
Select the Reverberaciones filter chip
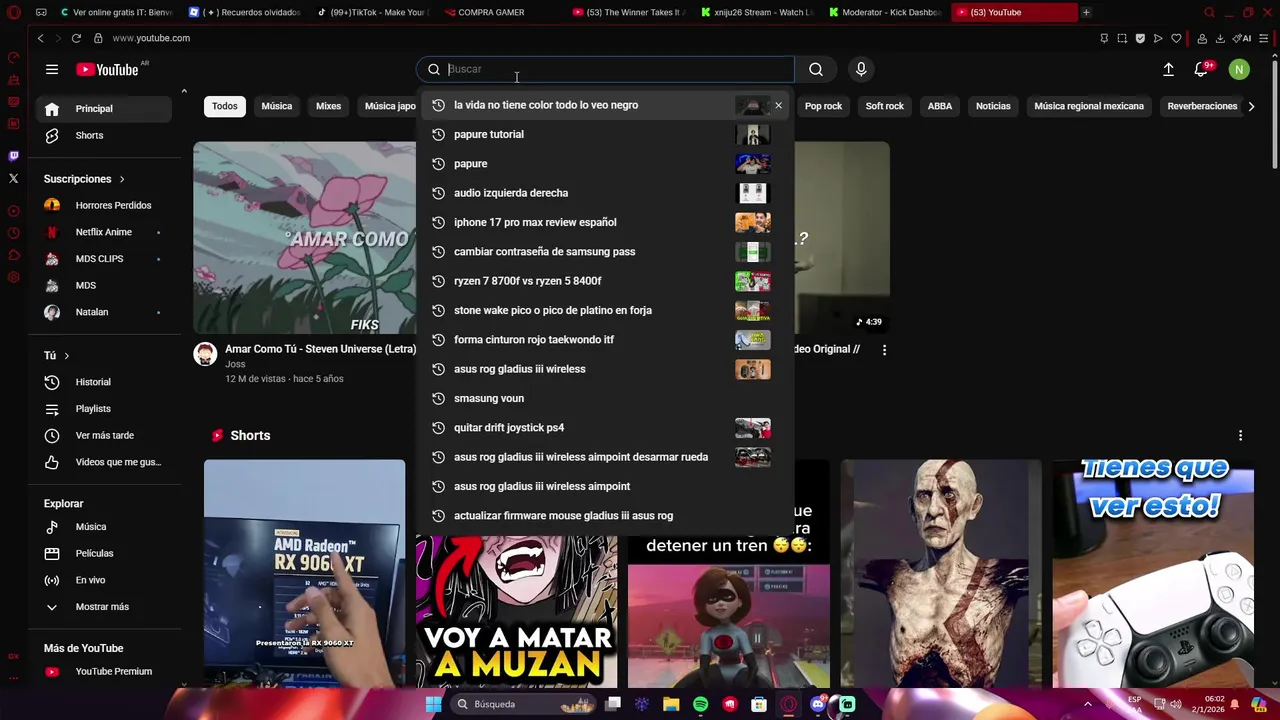(1202, 106)
